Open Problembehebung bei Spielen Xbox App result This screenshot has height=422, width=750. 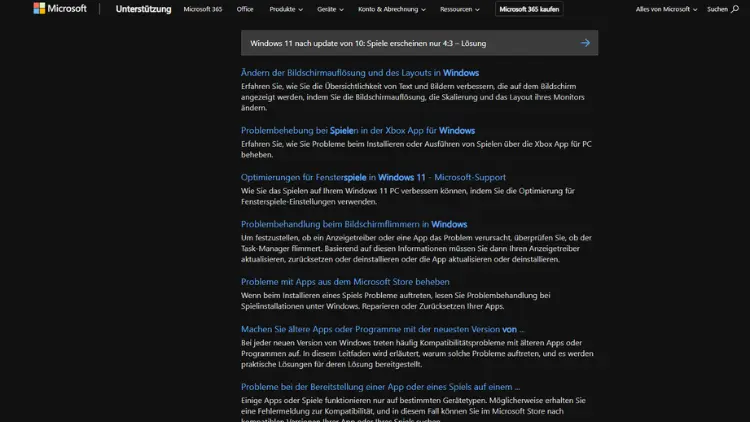[x=358, y=131]
